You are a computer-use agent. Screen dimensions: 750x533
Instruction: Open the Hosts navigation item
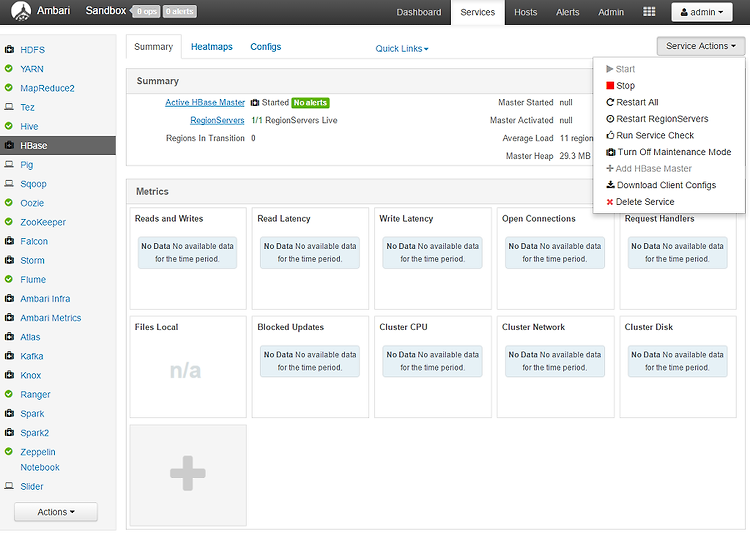526,12
